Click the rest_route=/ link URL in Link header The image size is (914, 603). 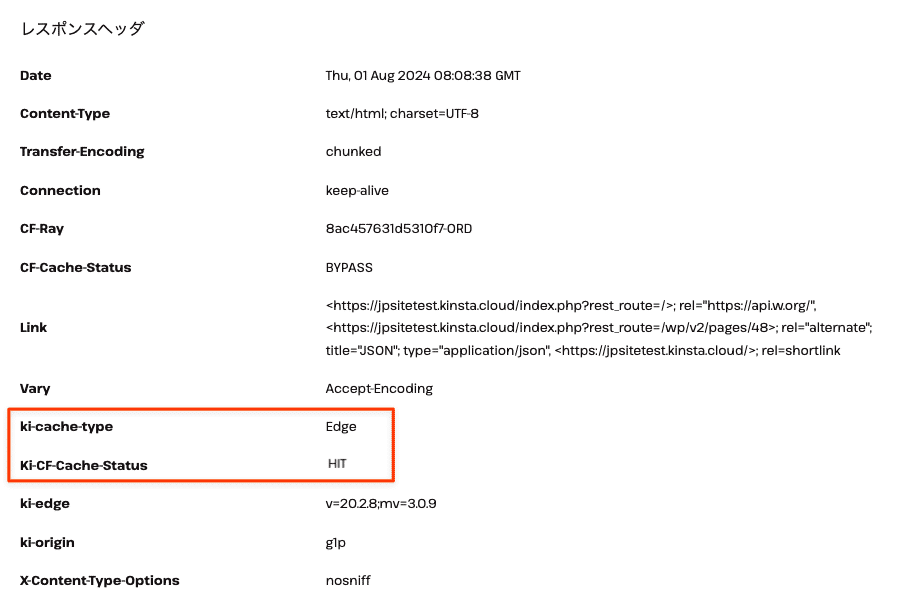(x=501, y=306)
